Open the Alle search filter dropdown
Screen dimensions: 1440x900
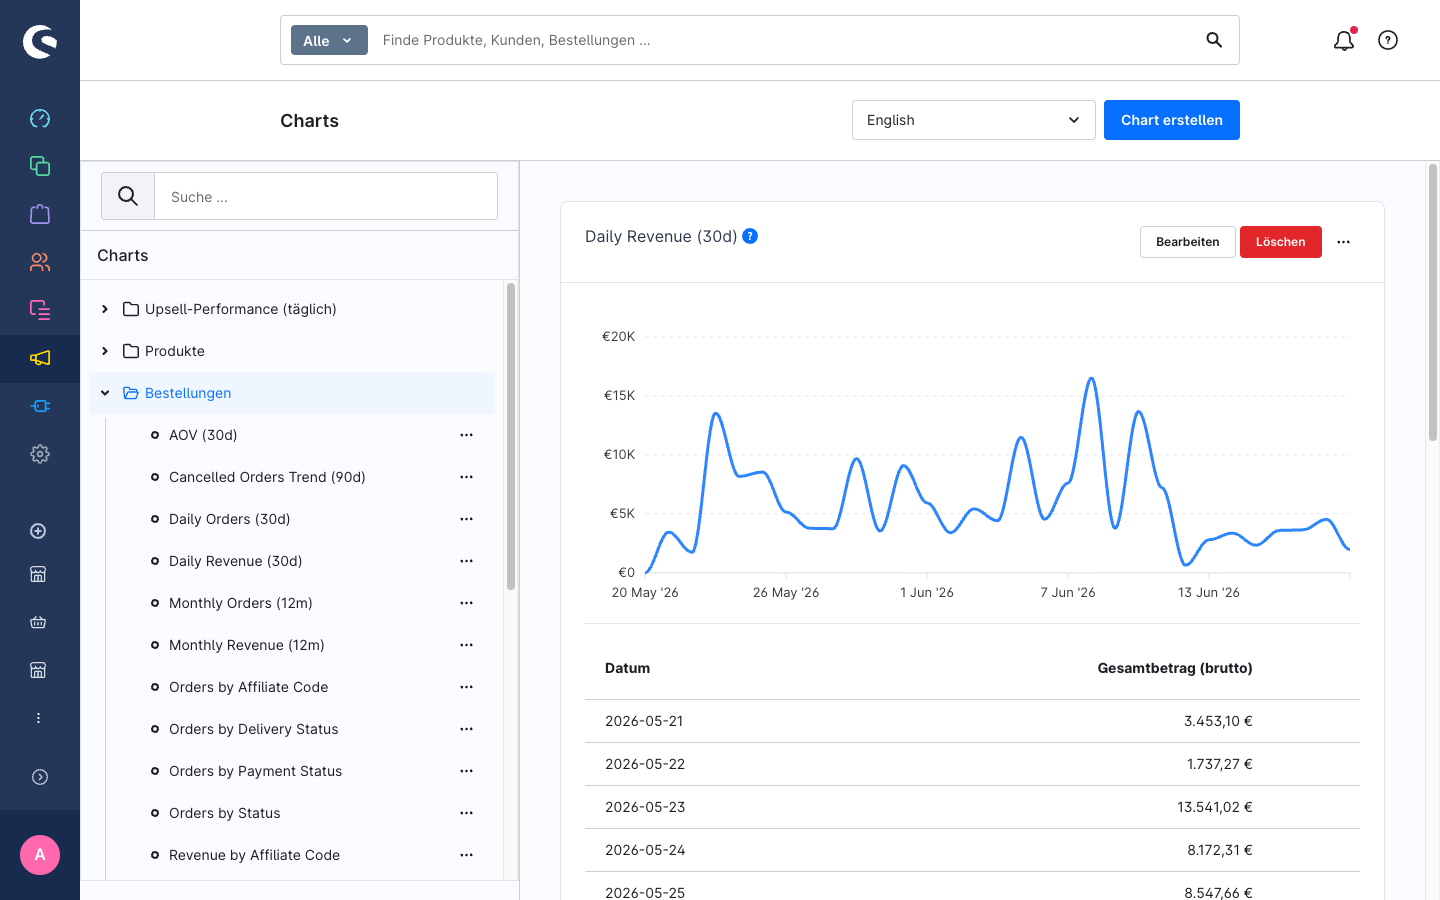pos(329,40)
